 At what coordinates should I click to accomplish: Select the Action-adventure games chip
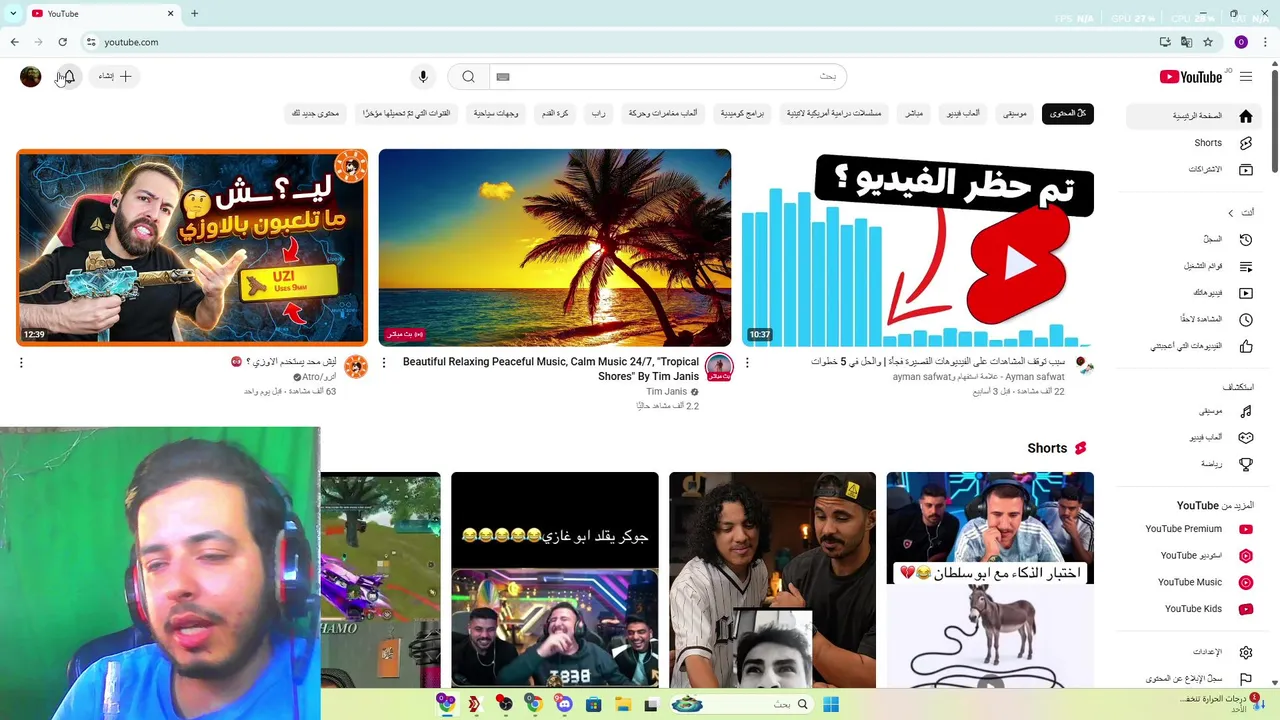pos(663,114)
